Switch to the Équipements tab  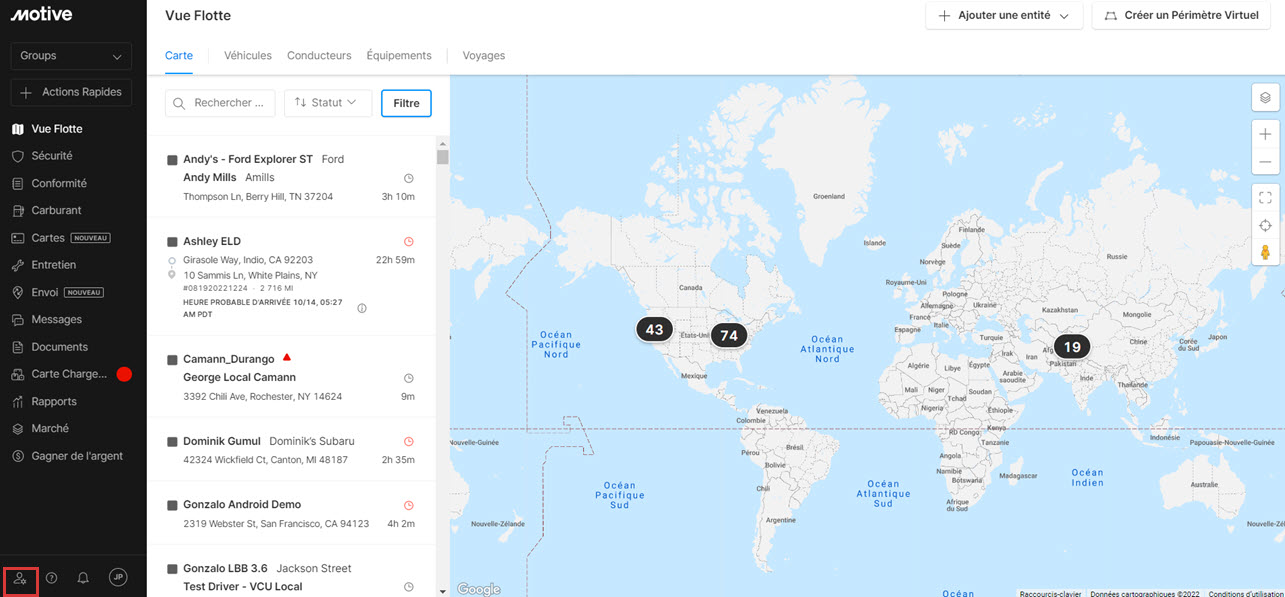[x=399, y=56]
